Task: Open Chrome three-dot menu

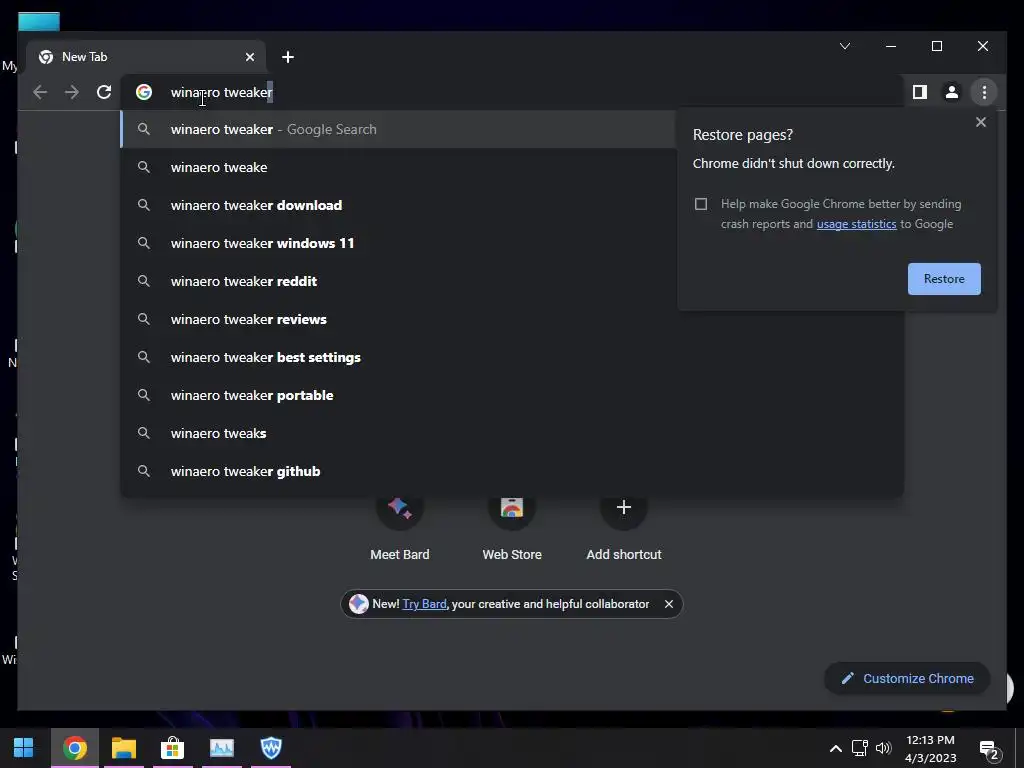Action: click(984, 92)
